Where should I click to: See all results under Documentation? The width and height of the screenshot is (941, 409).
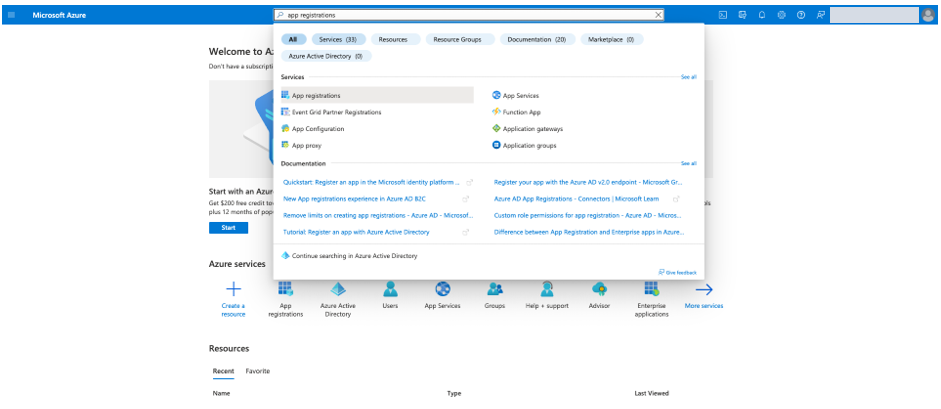688,163
